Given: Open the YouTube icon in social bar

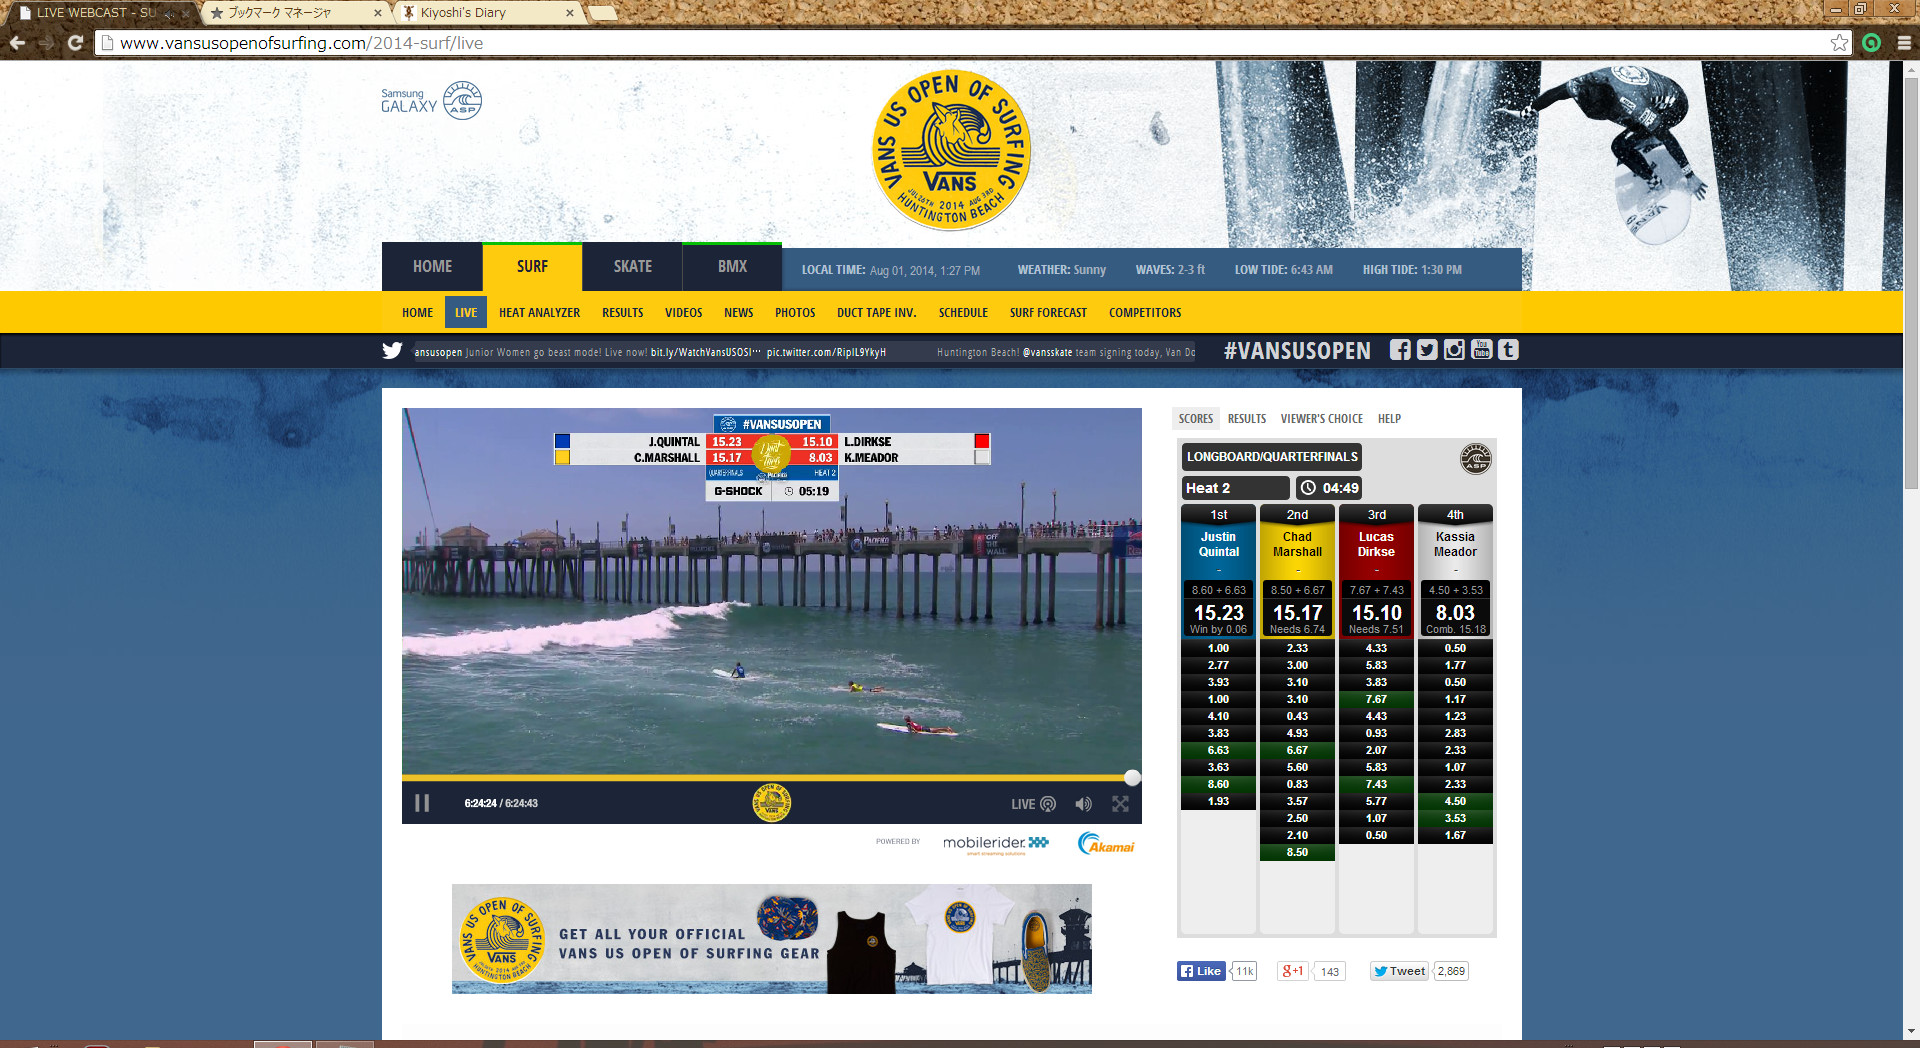Looking at the screenshot, I should [x=1481, y=350].
